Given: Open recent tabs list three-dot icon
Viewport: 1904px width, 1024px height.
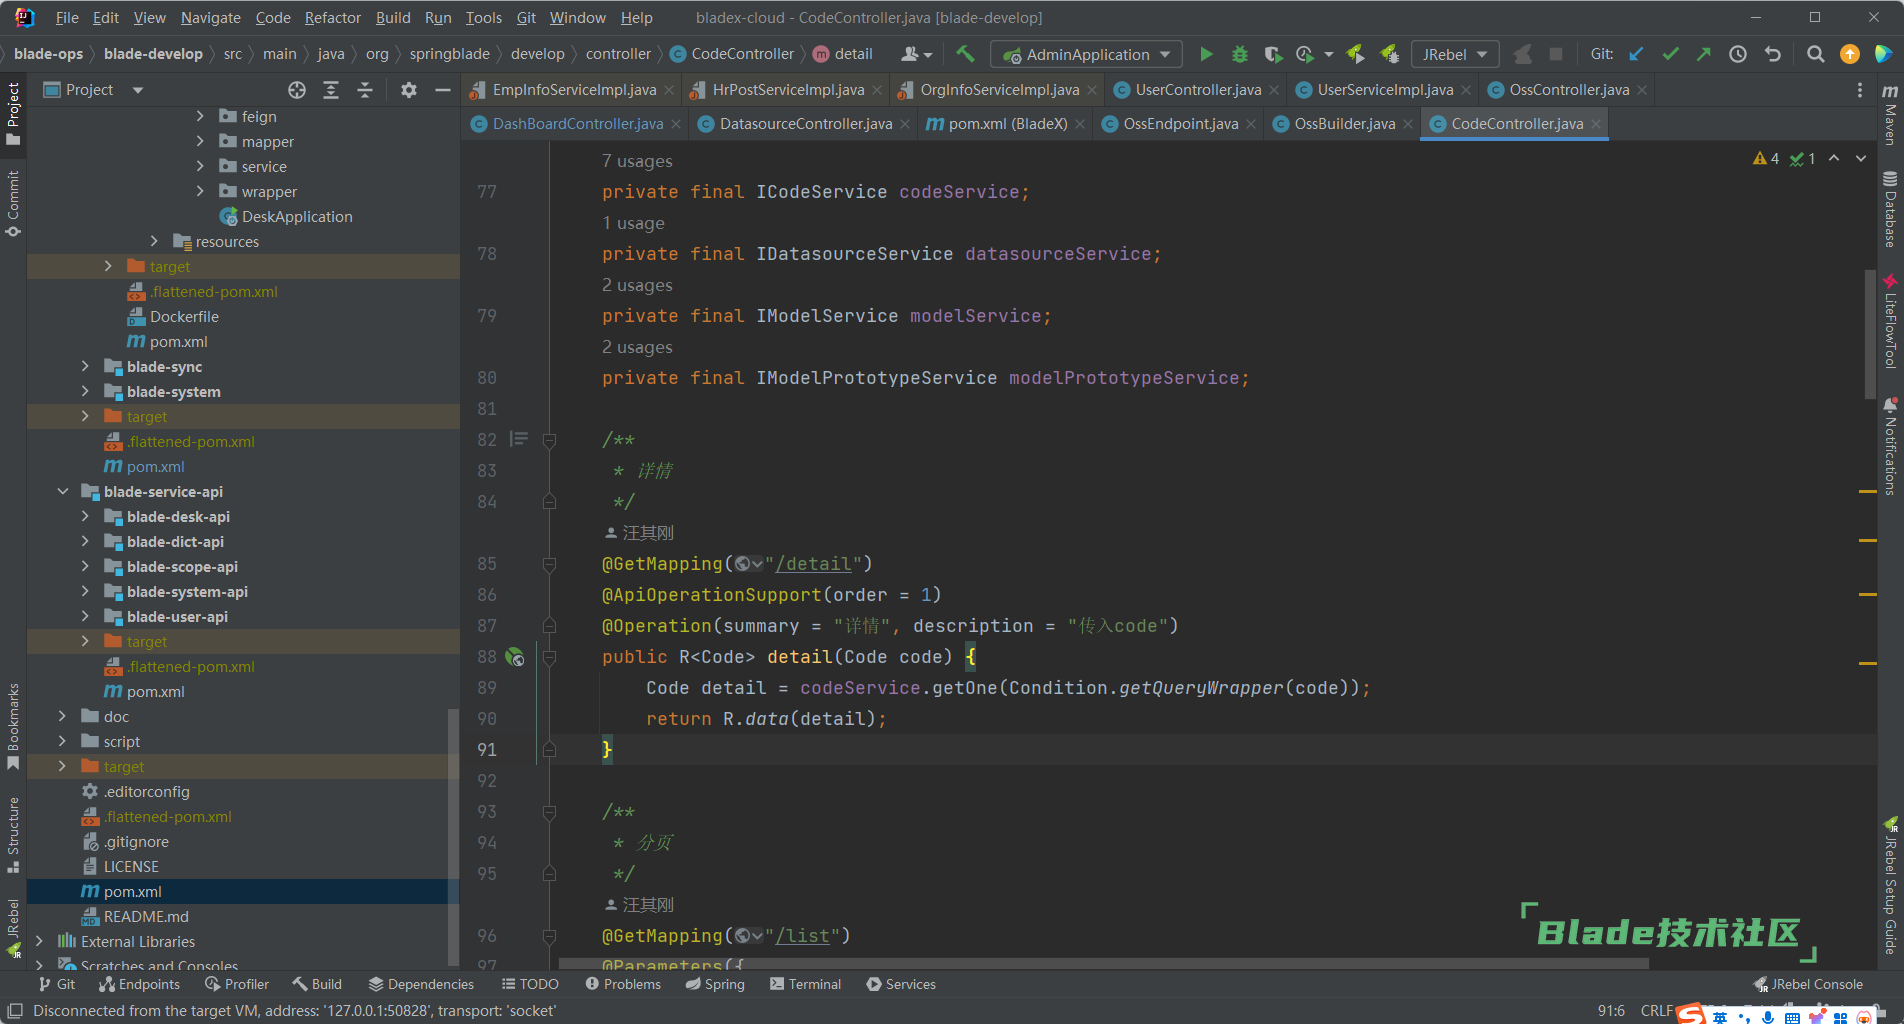Looking at the screenshot, I should [1860, 90].
